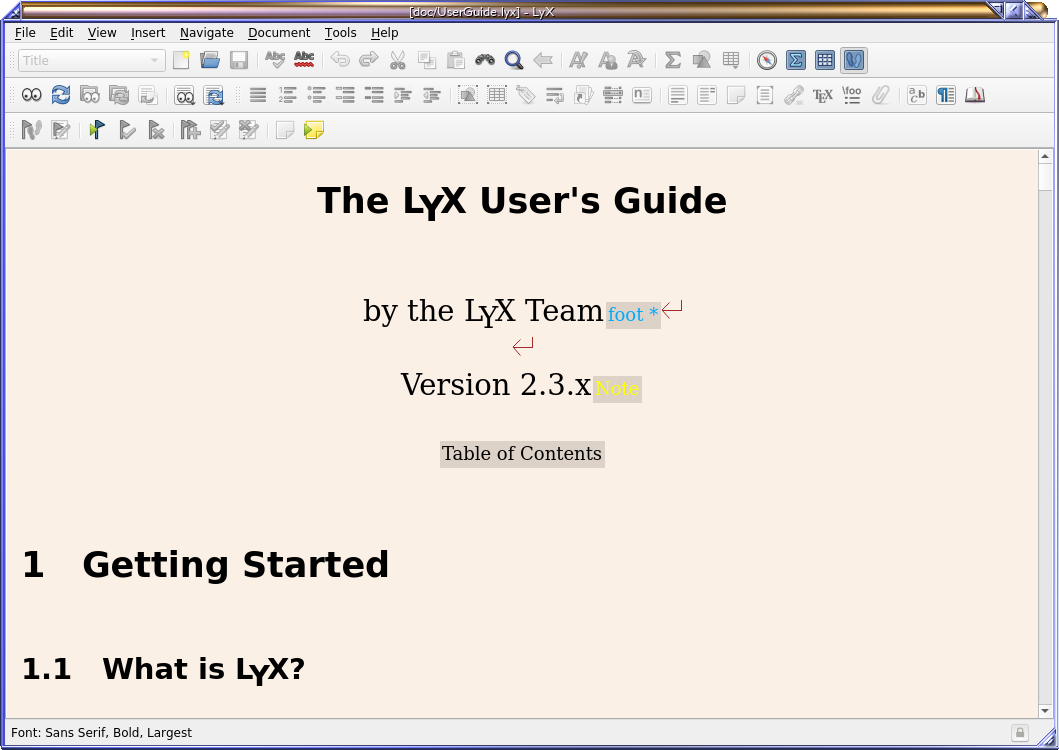
Task: Insert a LyX note icon
Action: [735, 95]
